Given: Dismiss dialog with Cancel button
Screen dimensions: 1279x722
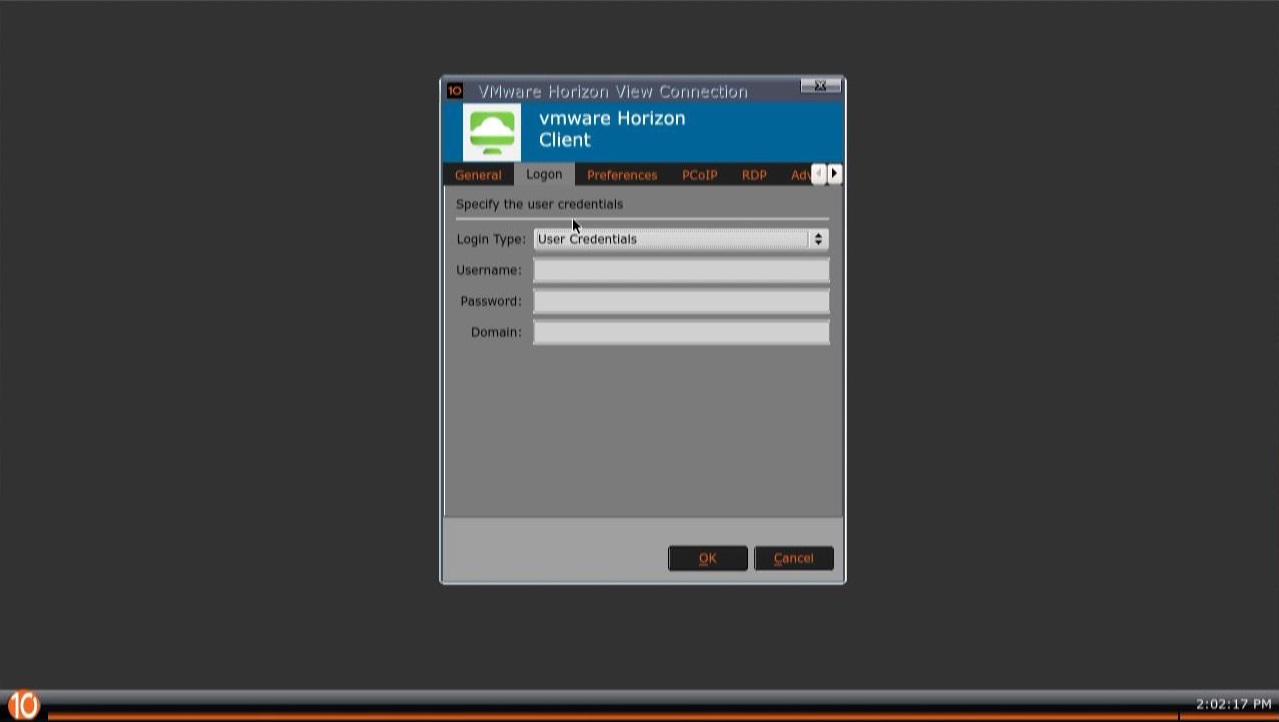Looking at the screenshot, I should 794,558.
